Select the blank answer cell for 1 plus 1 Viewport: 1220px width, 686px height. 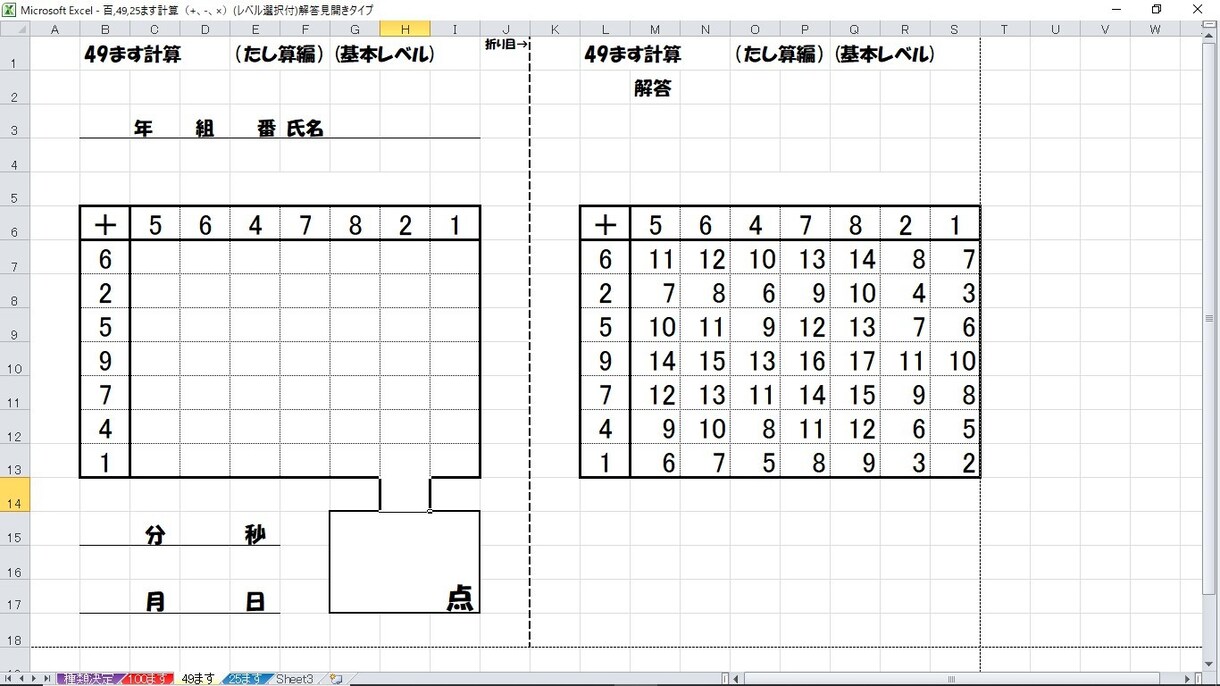(455, 462)
